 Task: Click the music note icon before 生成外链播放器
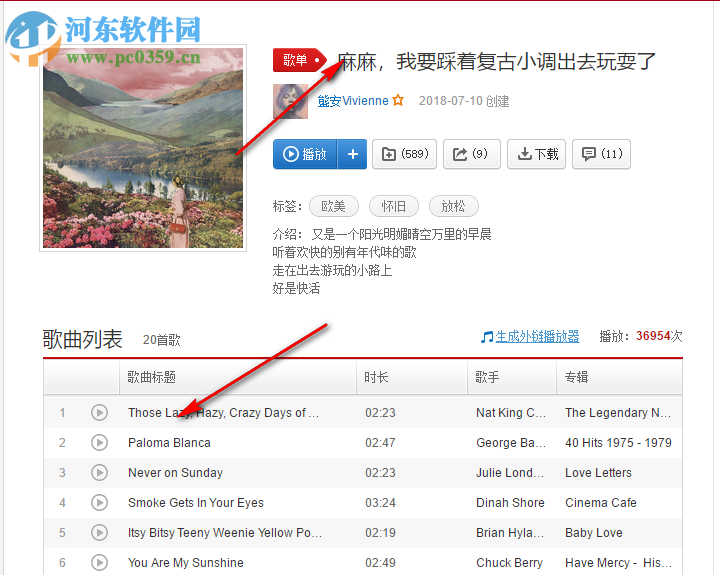coord(487,337)
